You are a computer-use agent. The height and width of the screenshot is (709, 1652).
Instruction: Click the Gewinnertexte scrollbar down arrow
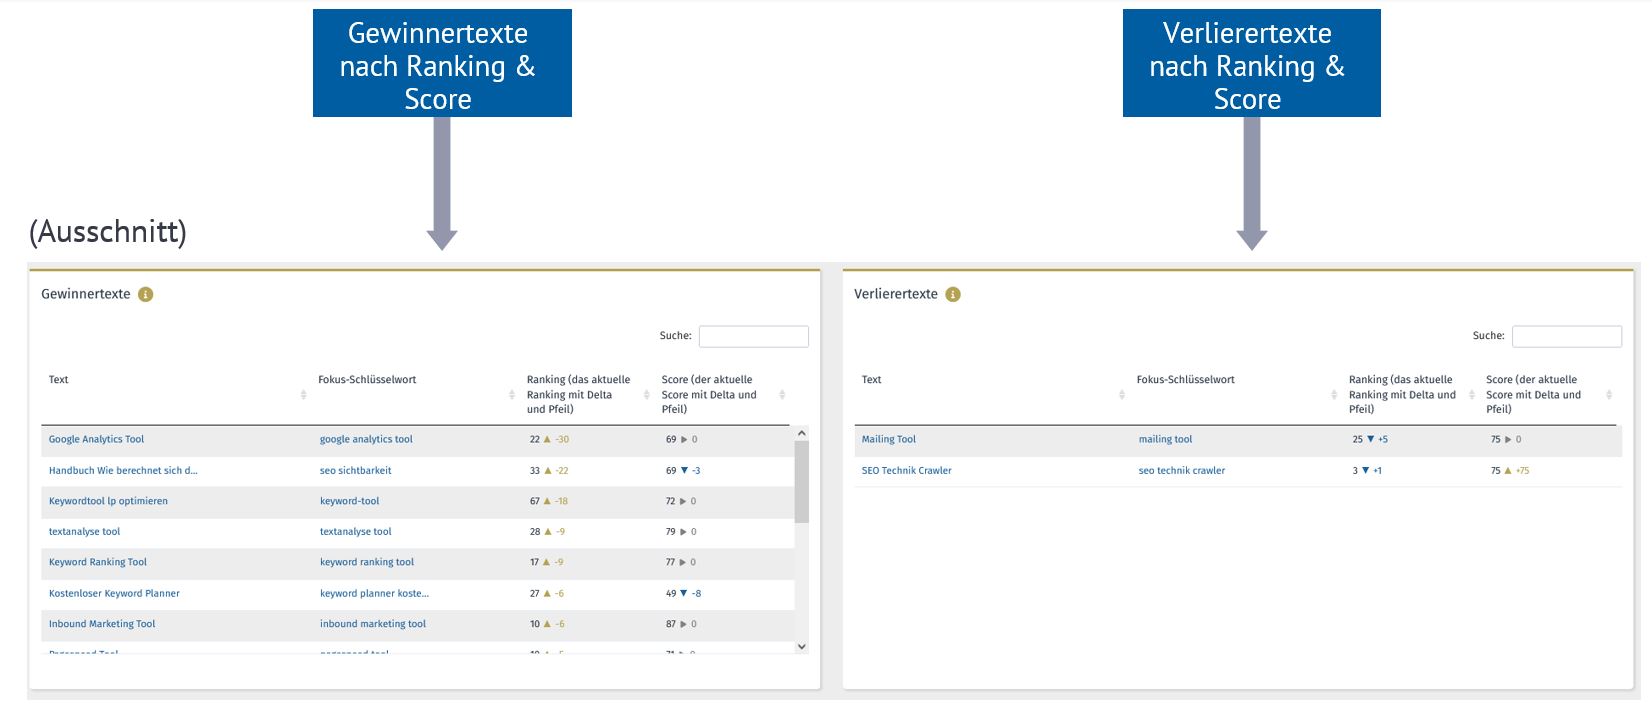801,647
